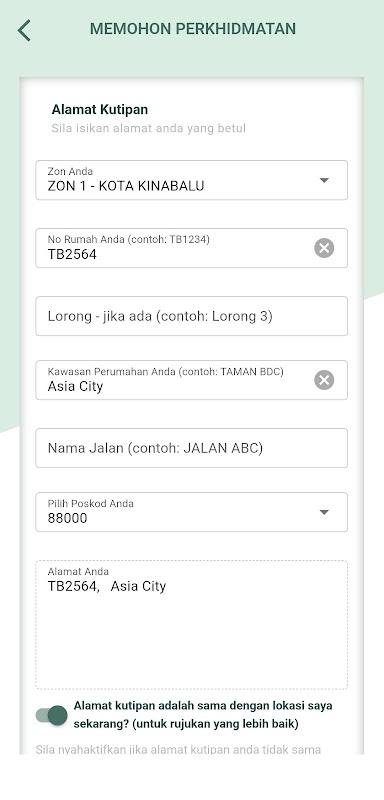This screenshot has width=384, height=800.
Task: Toggle the same-as-current-location switch
Action: [52, 715]
